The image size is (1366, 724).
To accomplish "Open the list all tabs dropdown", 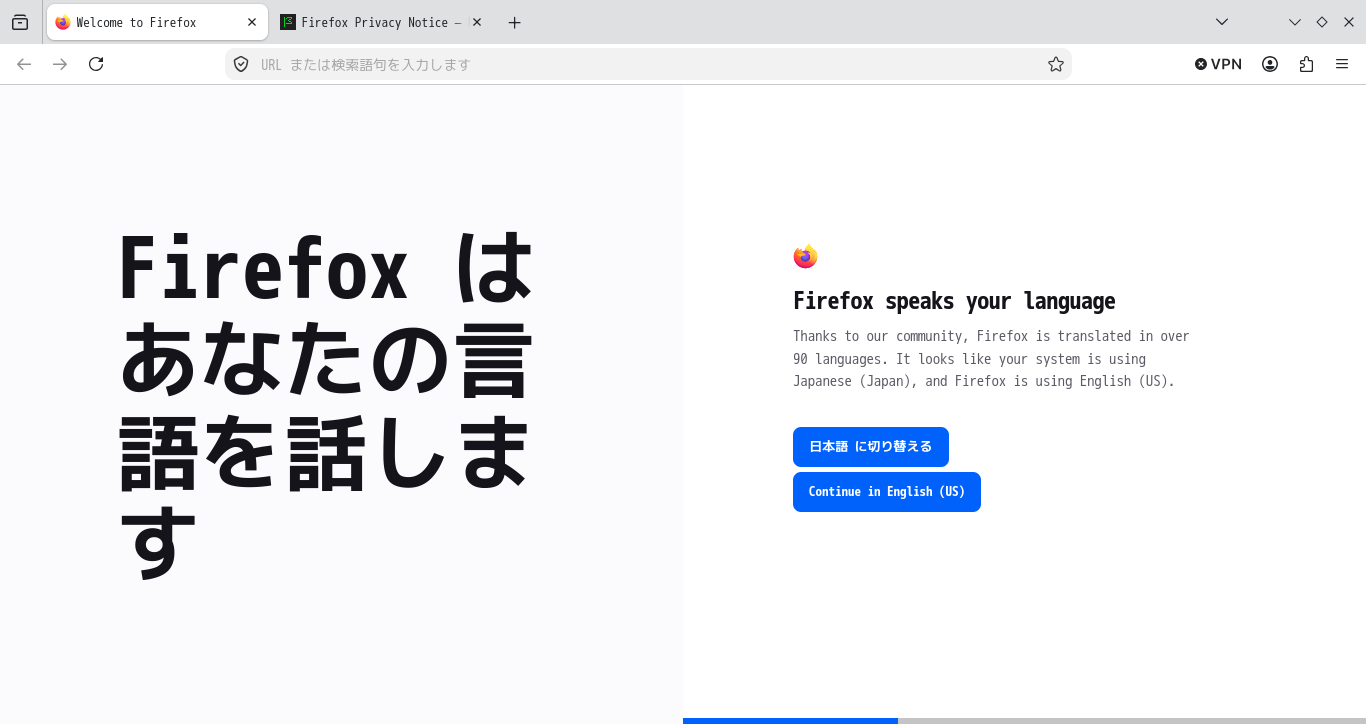I will point(1221,22).
